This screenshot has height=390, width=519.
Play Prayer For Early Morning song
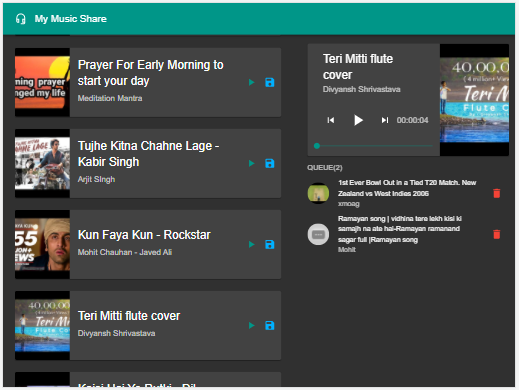coord(252,82)
